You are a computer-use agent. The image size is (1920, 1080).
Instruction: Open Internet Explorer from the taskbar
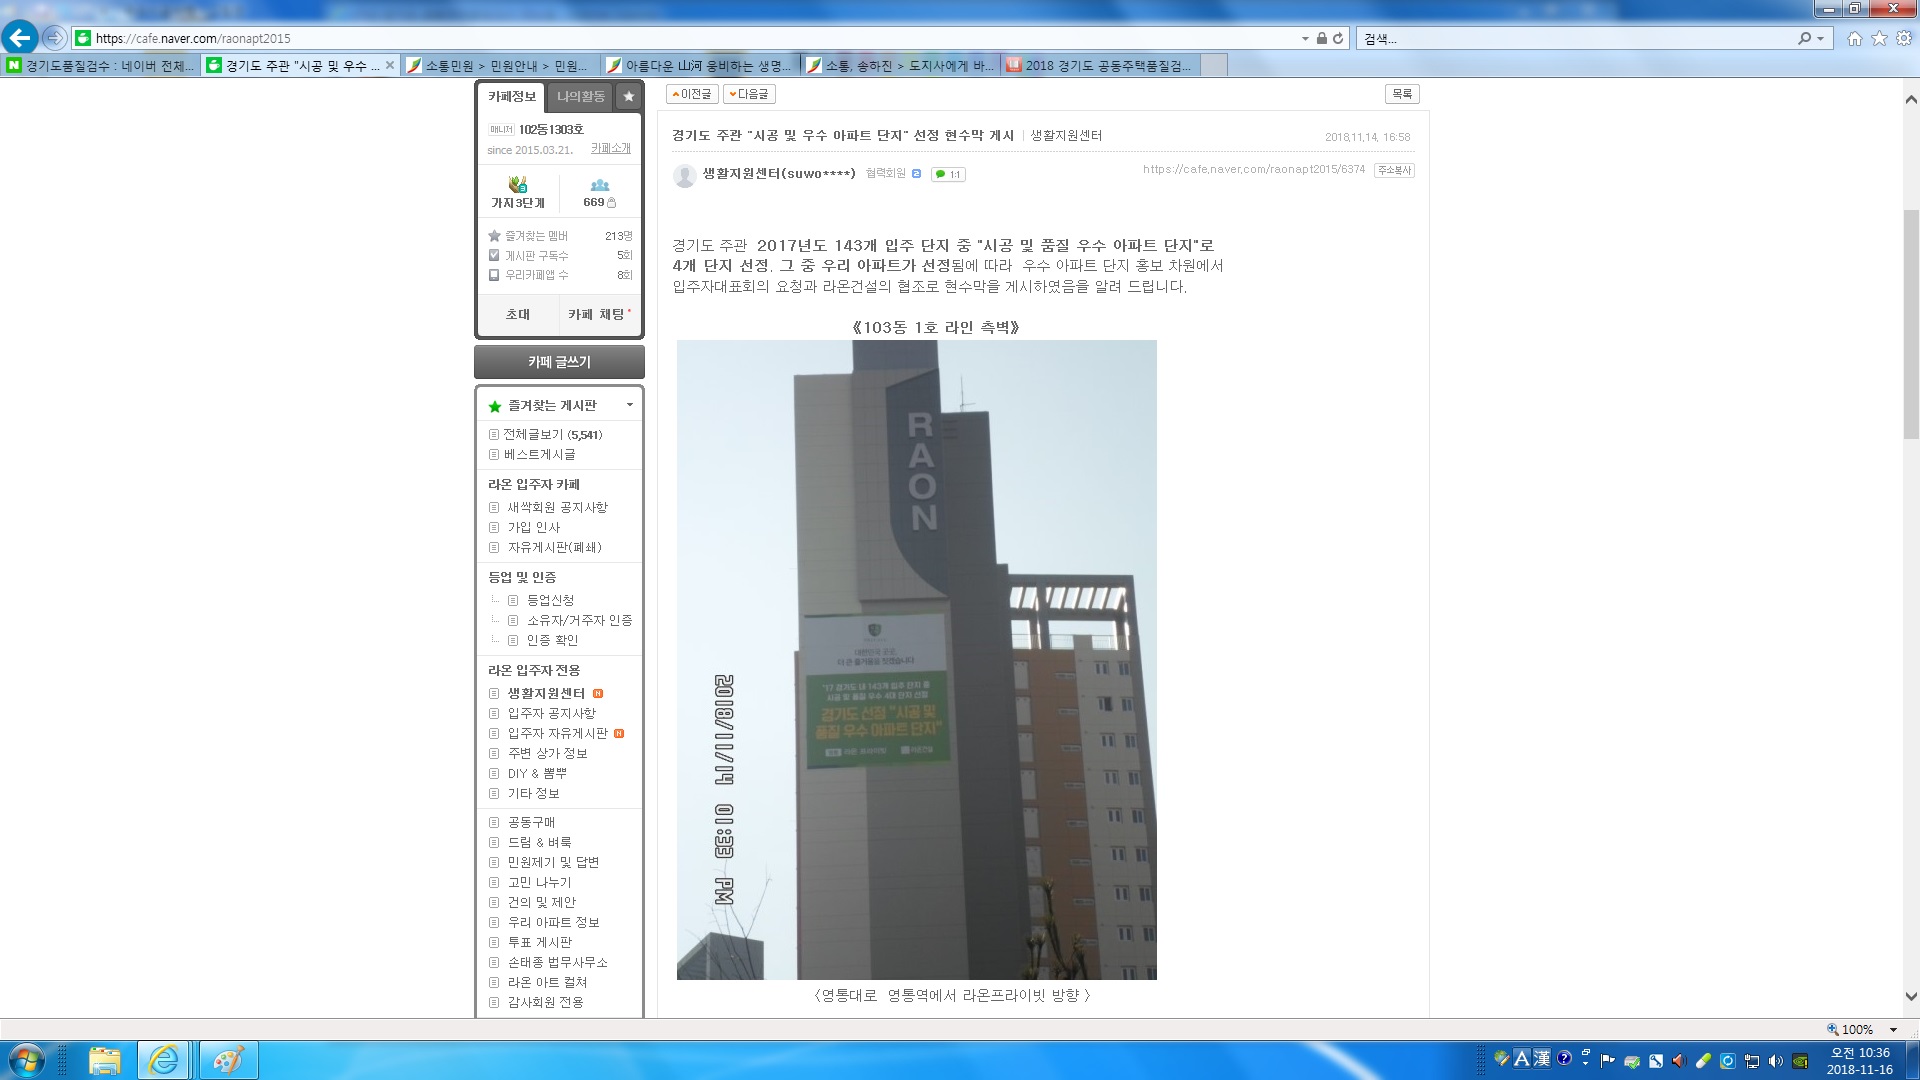pos(161,1059)
